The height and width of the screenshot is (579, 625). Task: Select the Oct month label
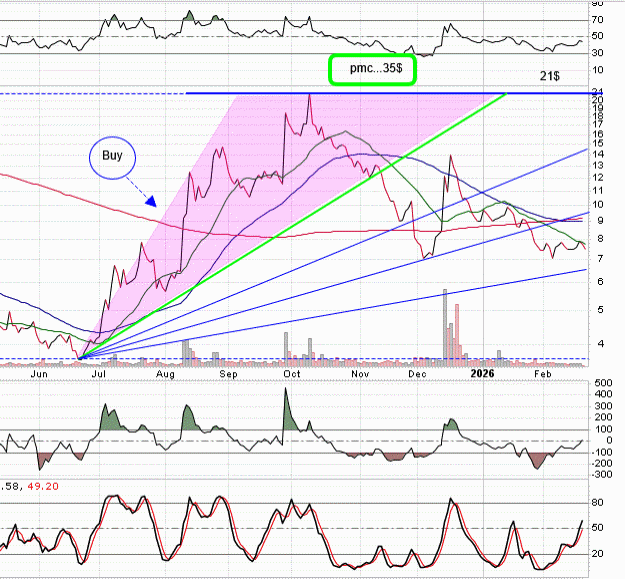click(292, 373)
